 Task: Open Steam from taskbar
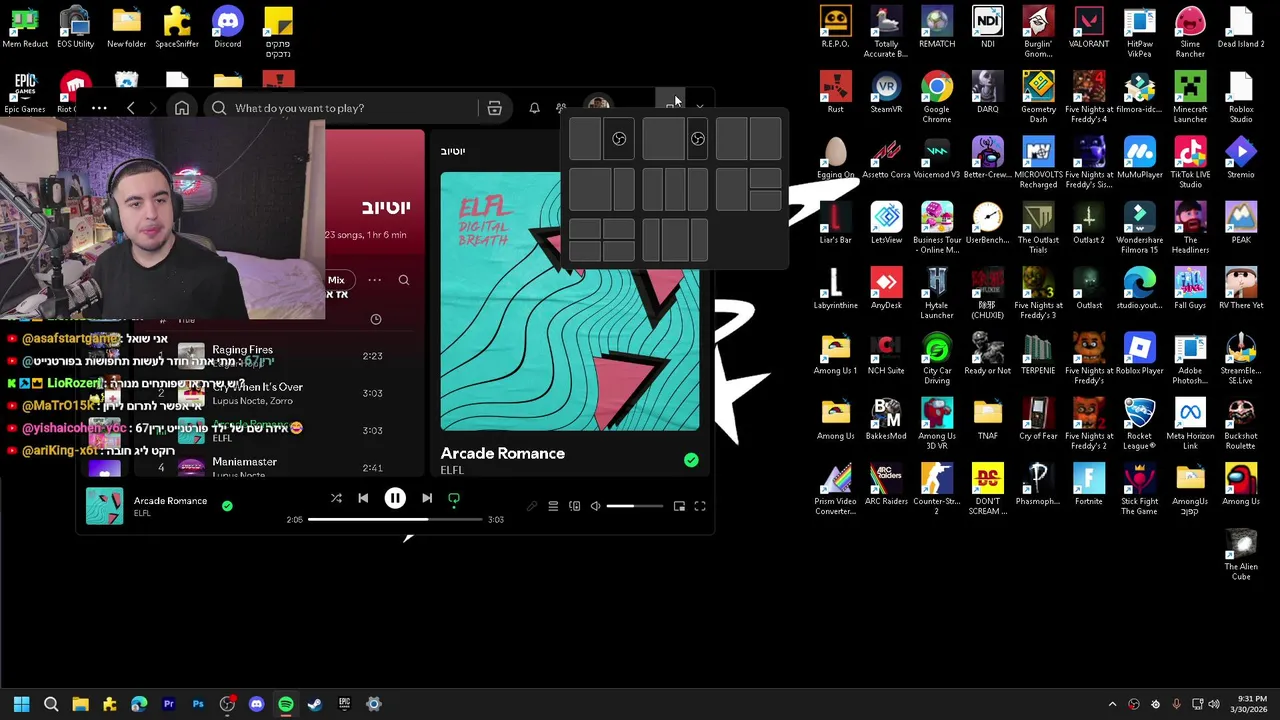point(315,704)
